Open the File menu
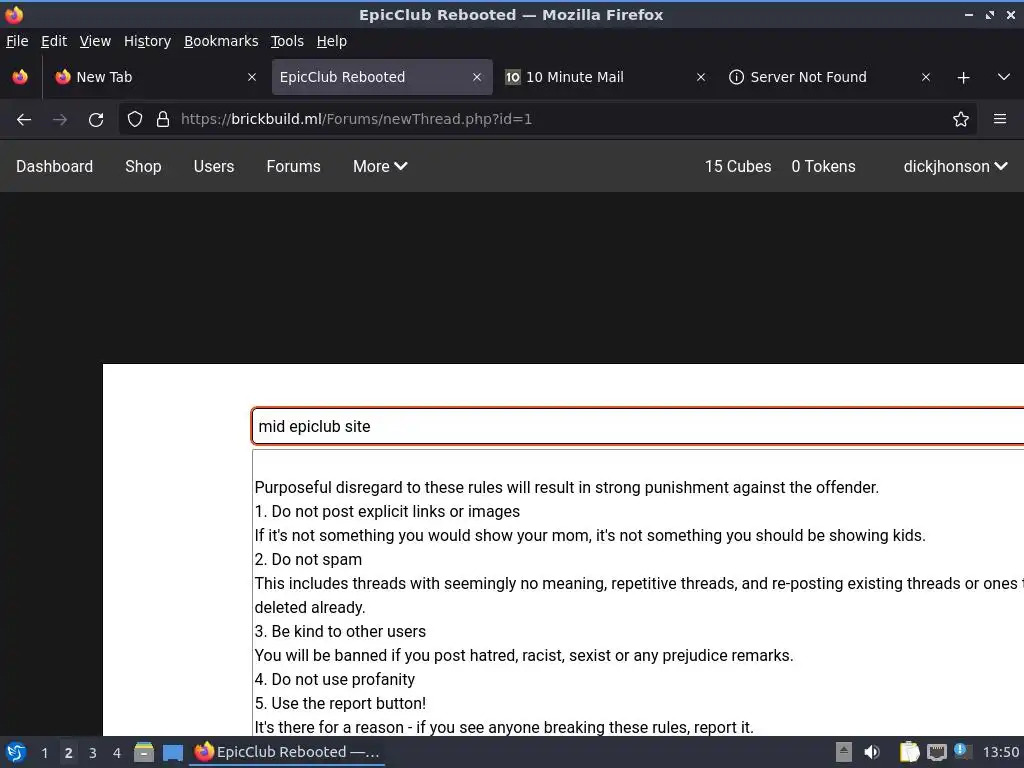The width and height of the screenshot is (1024, 768). pos(17,41)
